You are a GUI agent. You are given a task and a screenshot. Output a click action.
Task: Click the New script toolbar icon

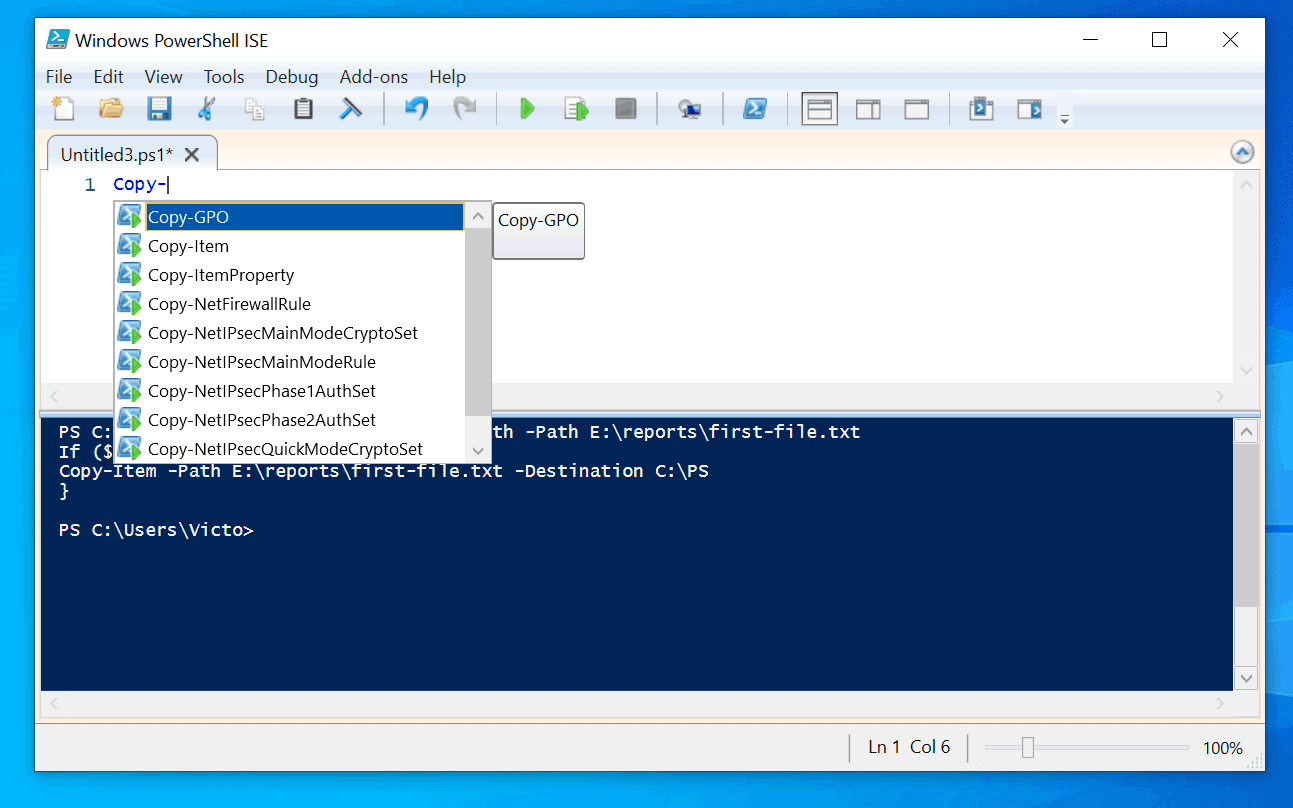click(x=63, y=108)
